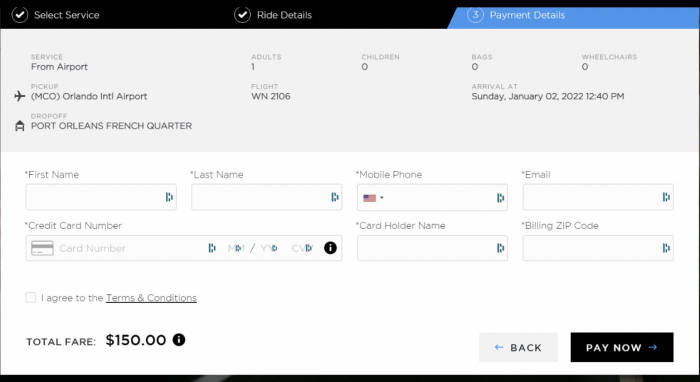Click the flight number WN 2106
This screenshot has width=700, height=382.
point(271,96)
